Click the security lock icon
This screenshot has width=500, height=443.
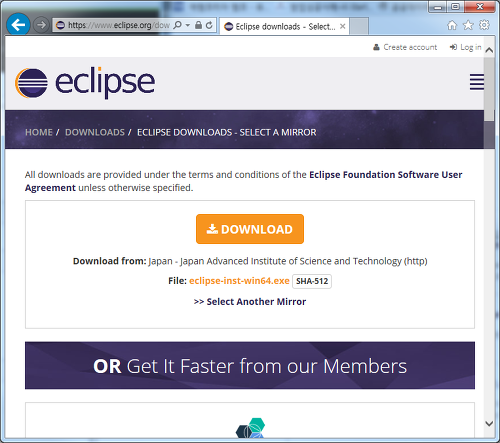(198, 25)
